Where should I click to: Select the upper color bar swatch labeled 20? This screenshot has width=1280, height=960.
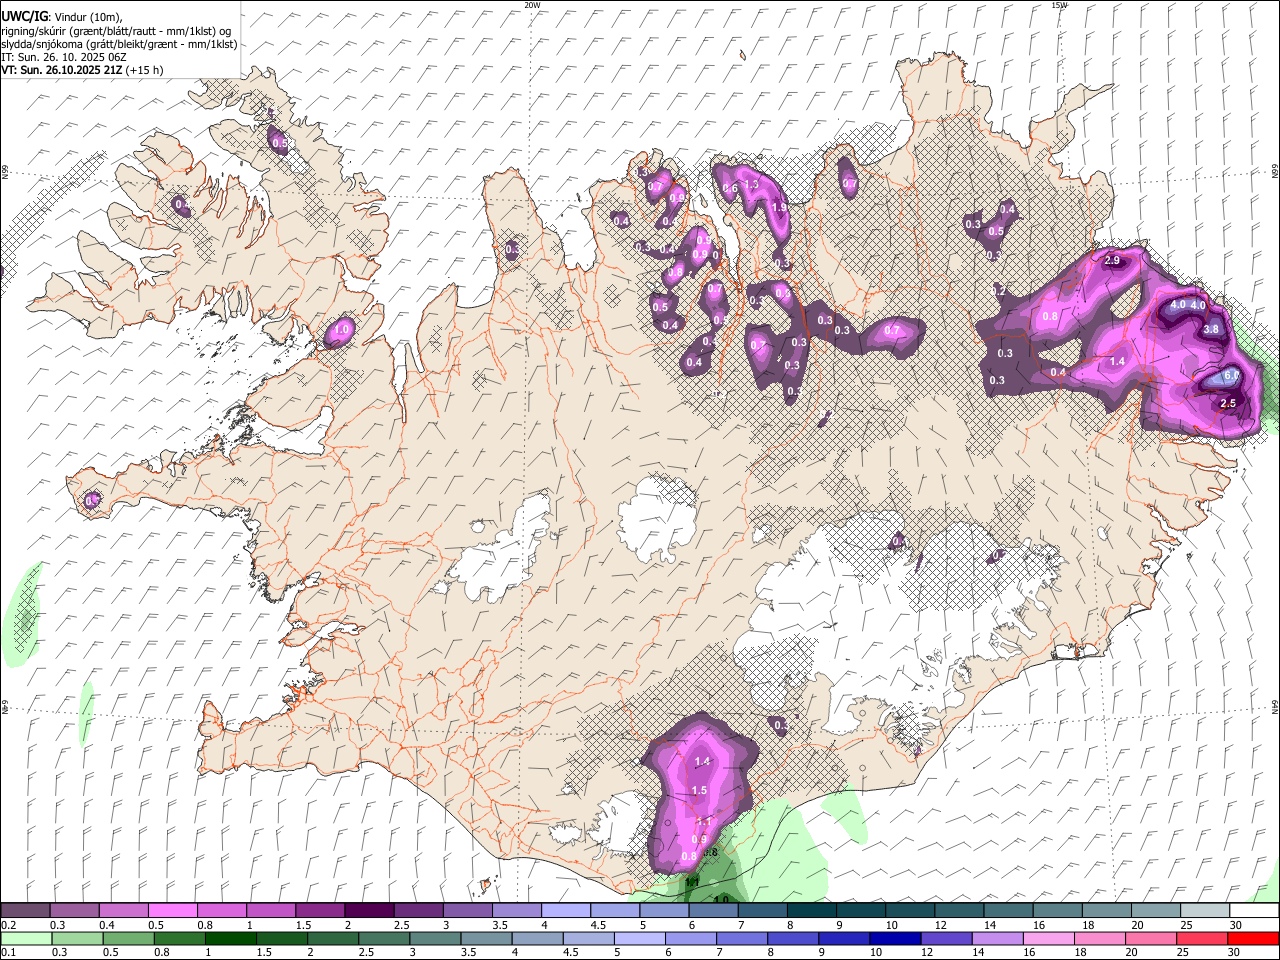click(x=1155, y=910)
